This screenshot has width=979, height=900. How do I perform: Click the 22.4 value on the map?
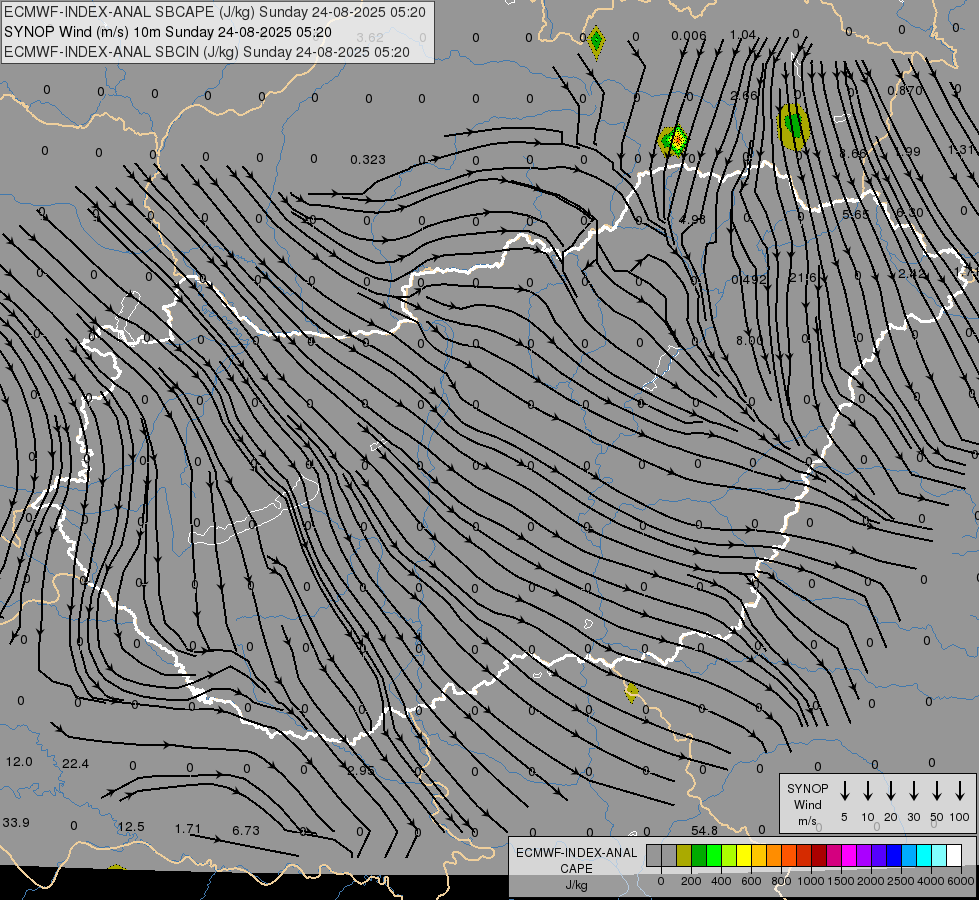pos(76,764)
